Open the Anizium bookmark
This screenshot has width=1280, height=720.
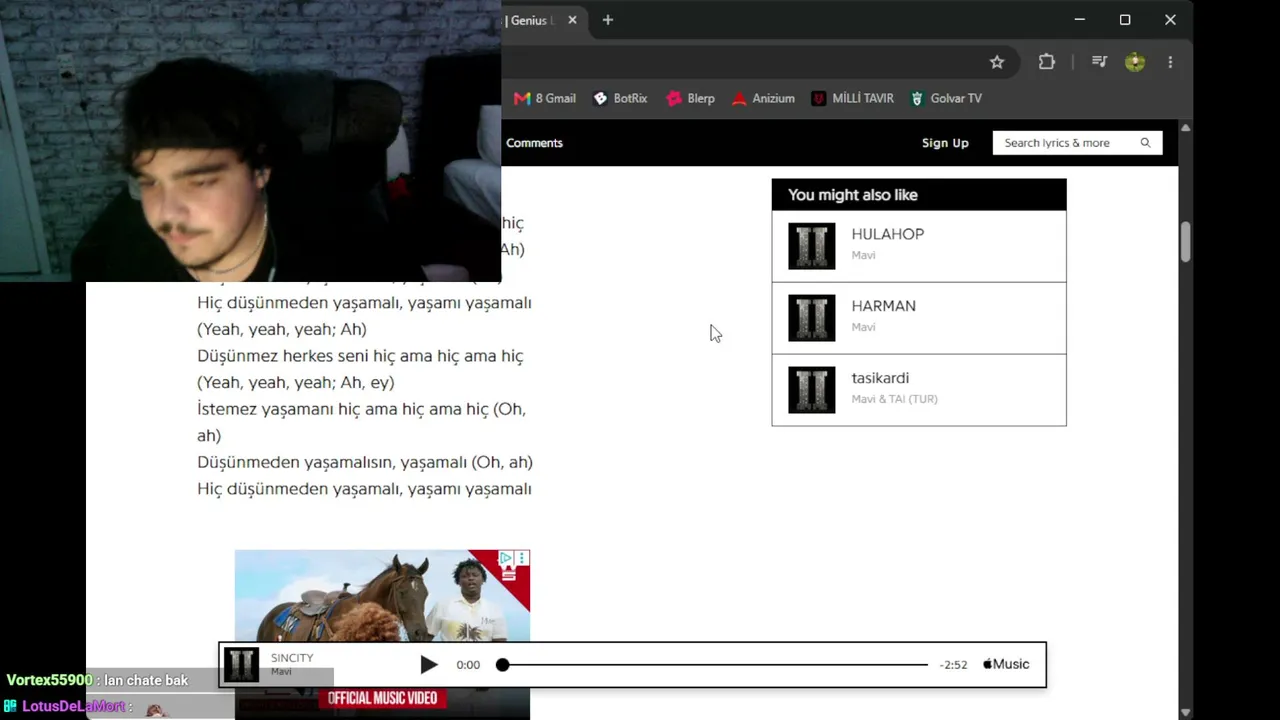coord(763,98)
